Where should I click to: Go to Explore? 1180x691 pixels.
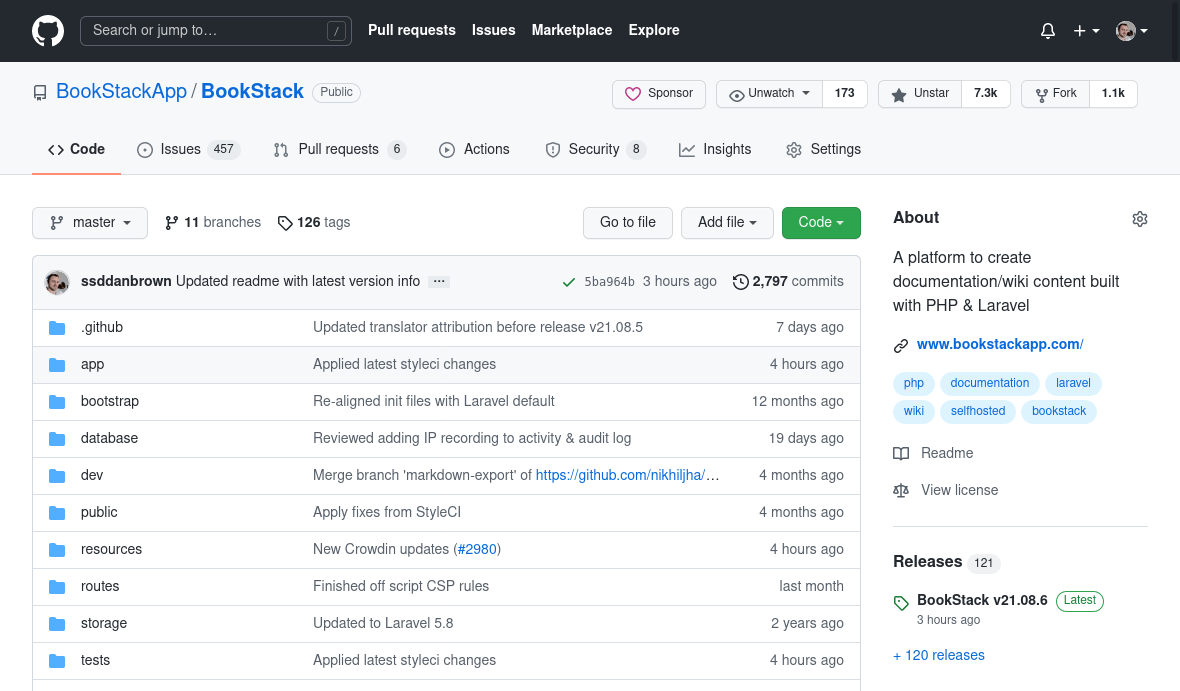(654, 30)
